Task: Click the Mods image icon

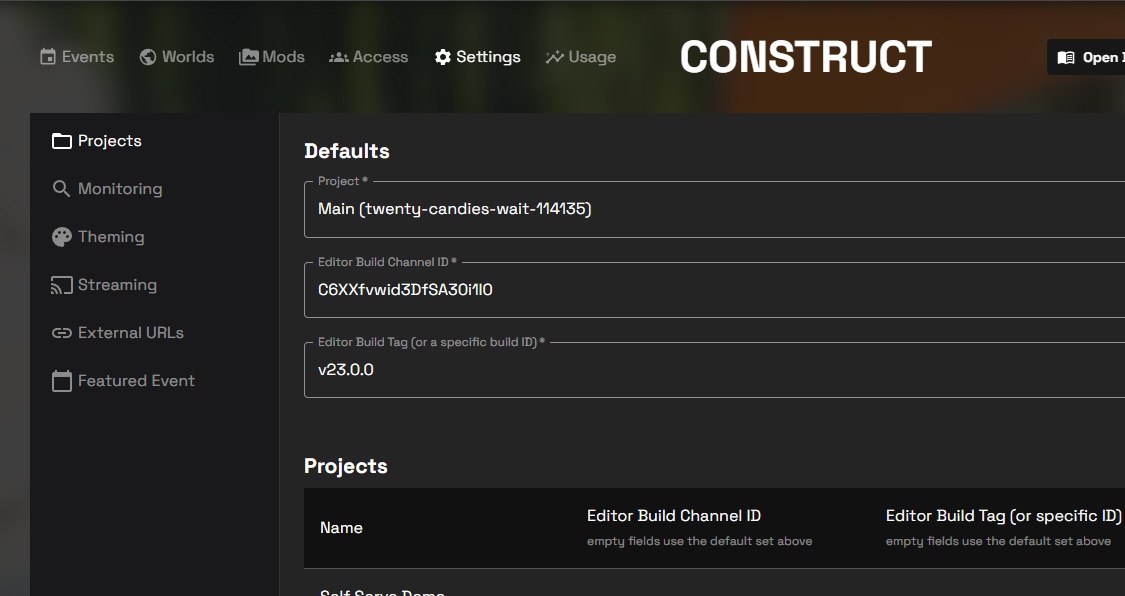Action: point(249,57)
